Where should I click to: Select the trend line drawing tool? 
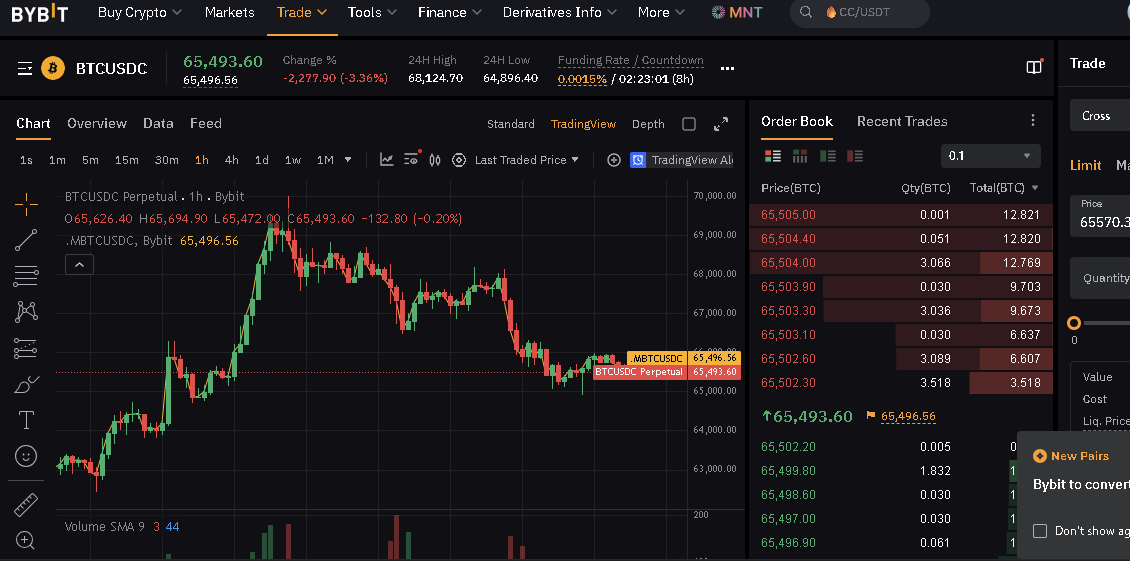click(x=26, y=240)
